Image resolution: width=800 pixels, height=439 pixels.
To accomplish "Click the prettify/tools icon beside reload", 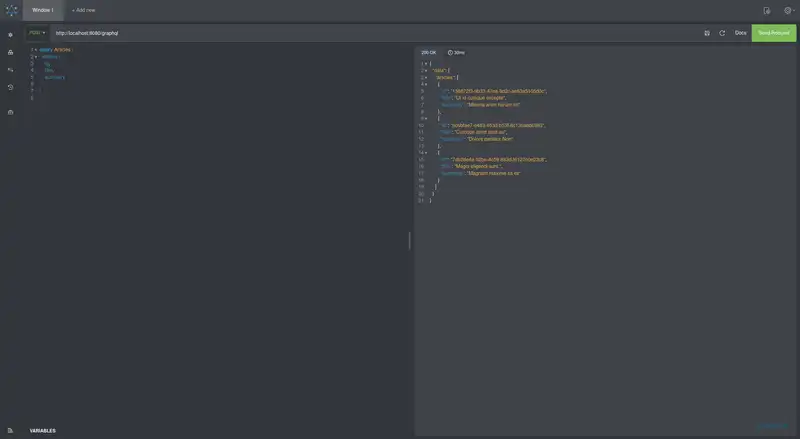I will pos(707,33).
